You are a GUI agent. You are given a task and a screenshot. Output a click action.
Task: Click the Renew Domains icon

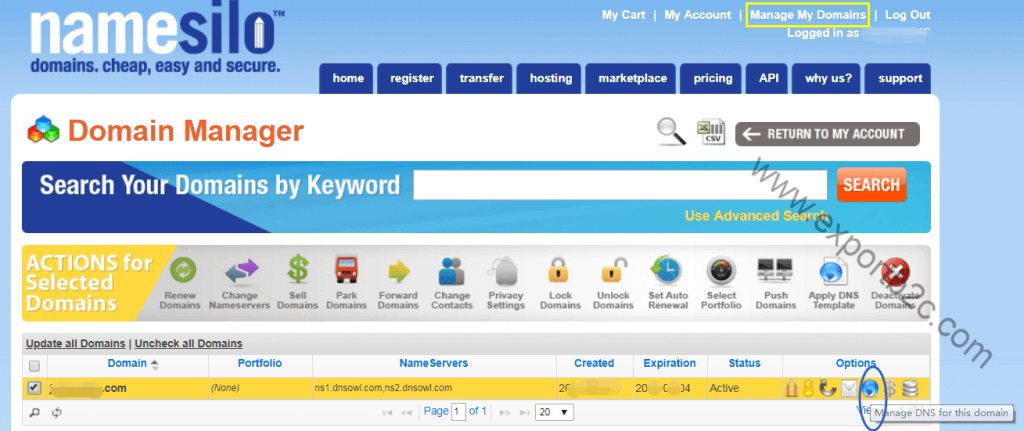click(x=181, y=272)
